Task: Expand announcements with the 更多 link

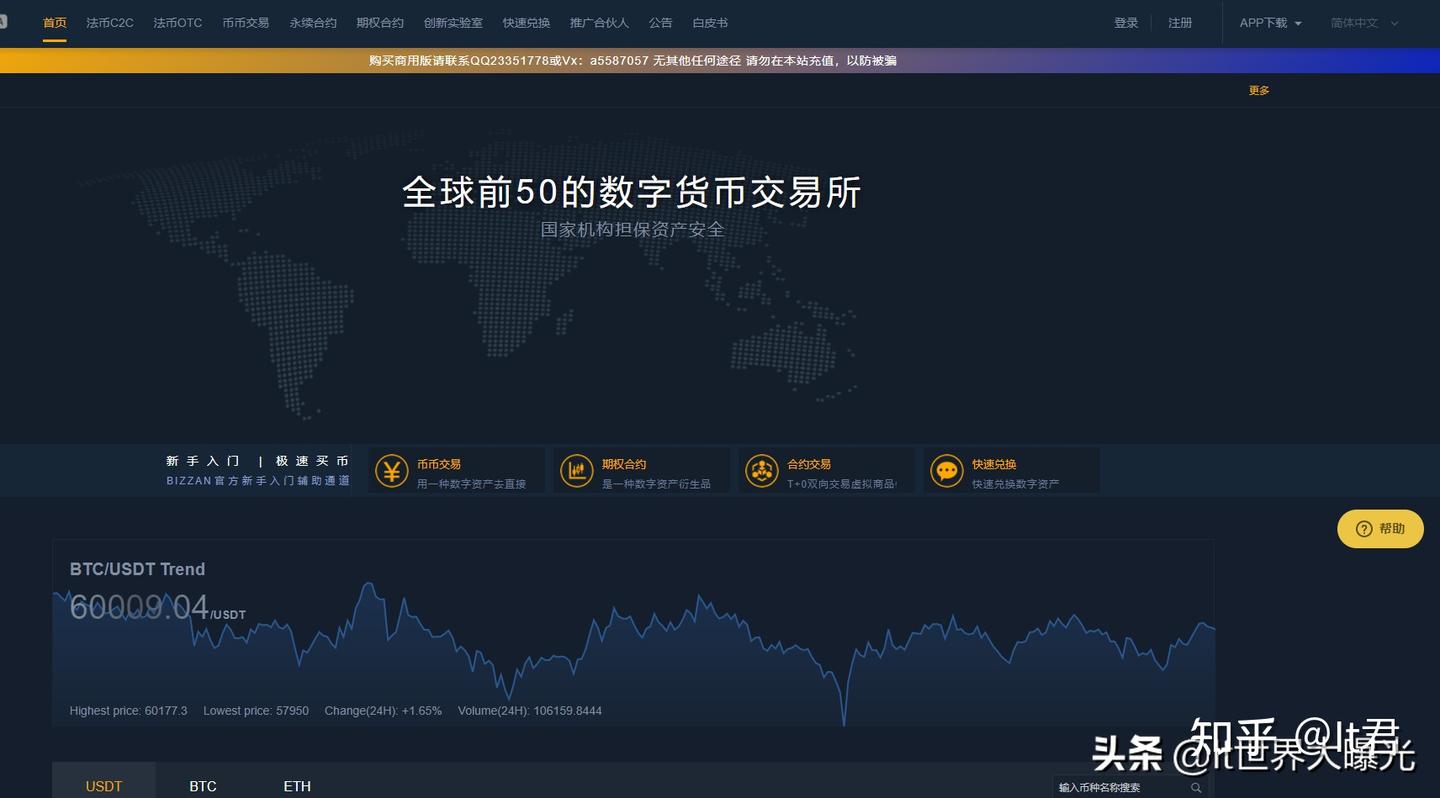Action: [x=1258, y=90]
